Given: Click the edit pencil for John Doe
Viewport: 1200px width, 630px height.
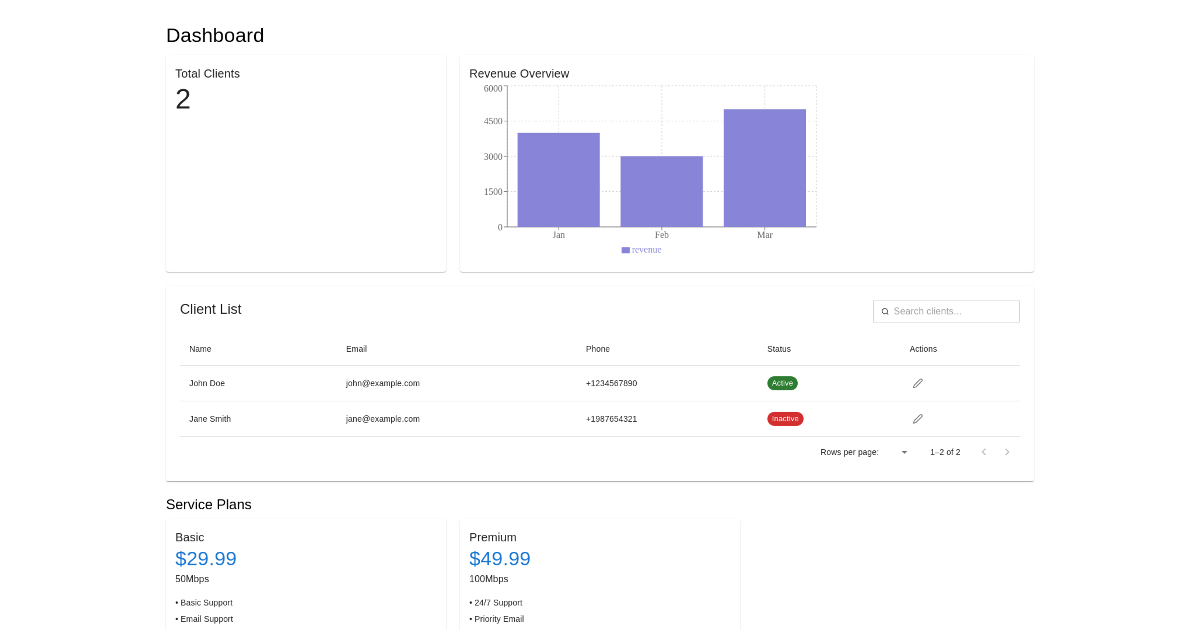Looking at the screenshot, I should coord(917,383).
